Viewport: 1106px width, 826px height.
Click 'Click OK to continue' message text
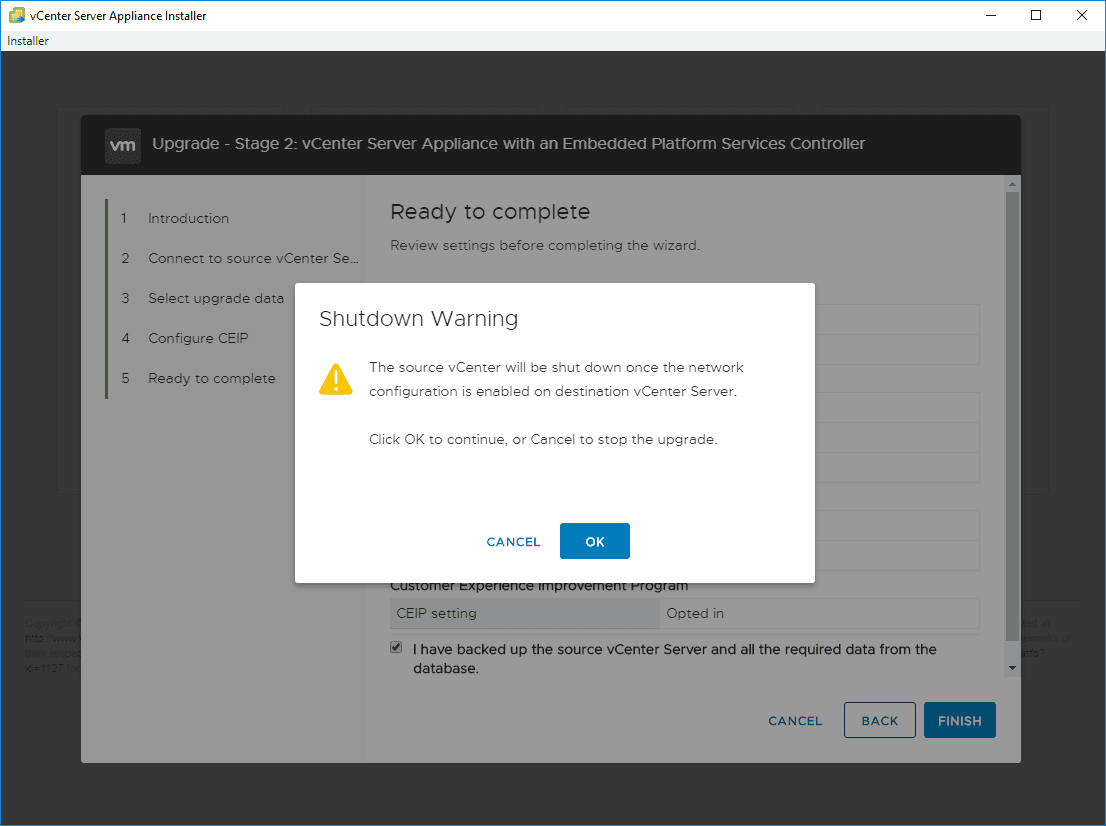543,439
